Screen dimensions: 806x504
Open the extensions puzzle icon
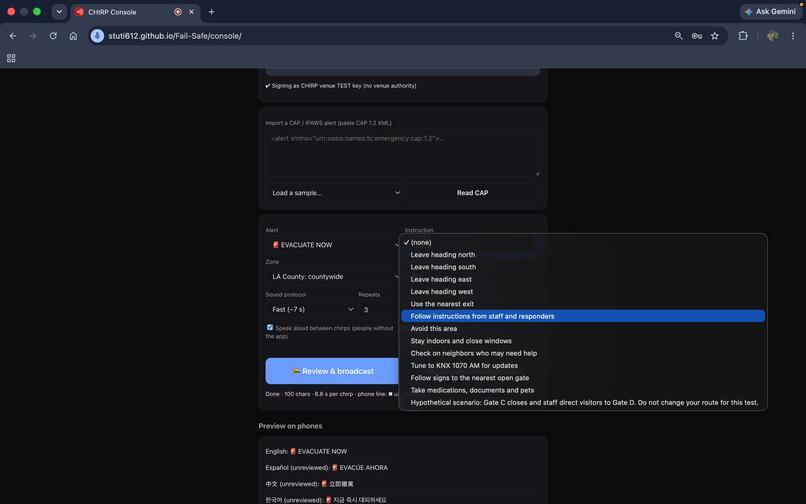coord(743,36)
